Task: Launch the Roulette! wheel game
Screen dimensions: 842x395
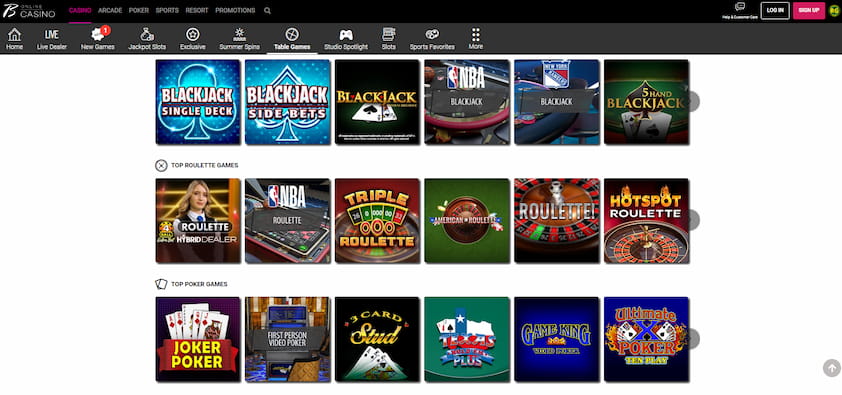Action: (556, 221)
